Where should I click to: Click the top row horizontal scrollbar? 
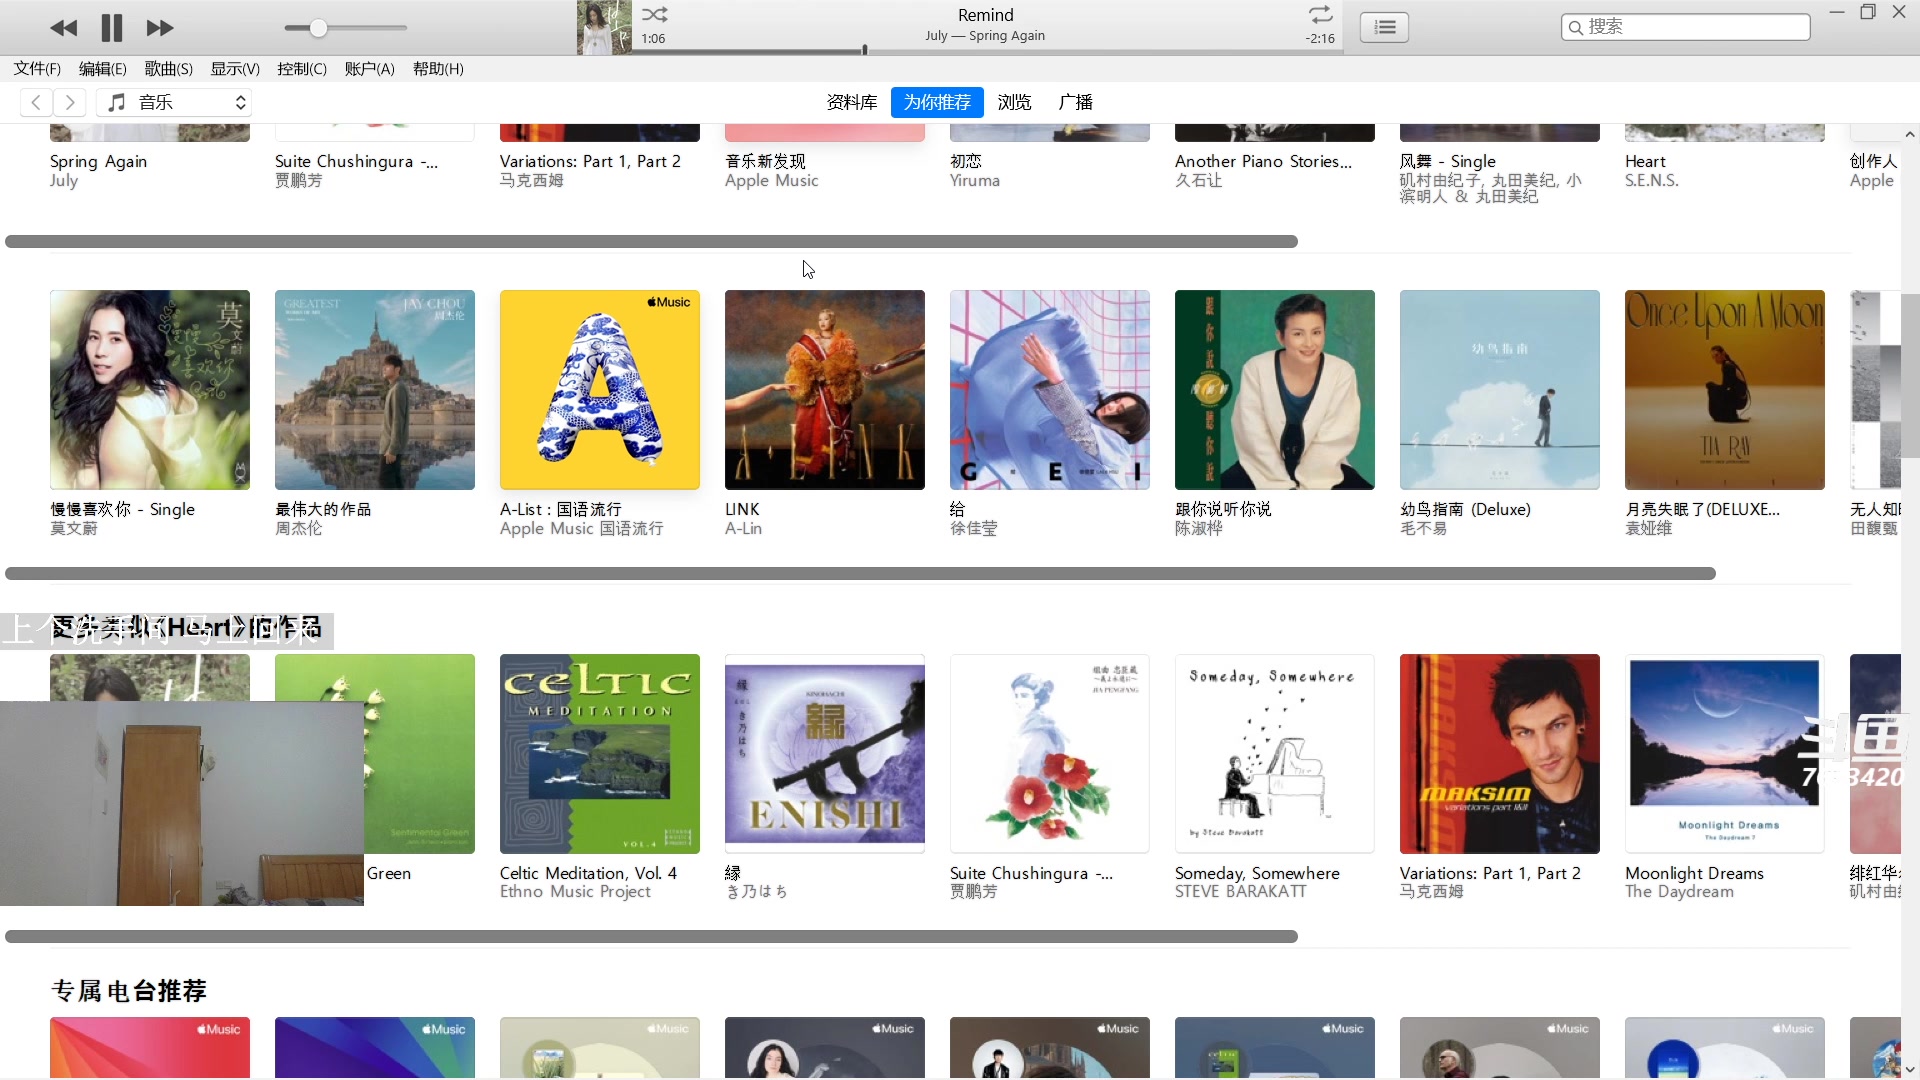coord(651,241)
